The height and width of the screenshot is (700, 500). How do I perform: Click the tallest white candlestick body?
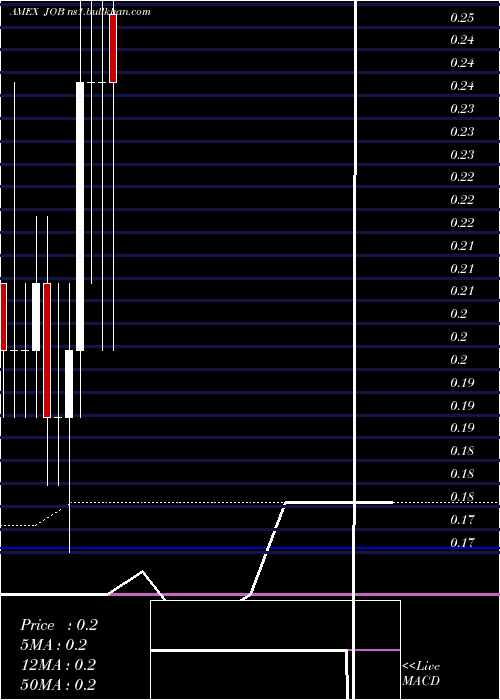point(80,217)
